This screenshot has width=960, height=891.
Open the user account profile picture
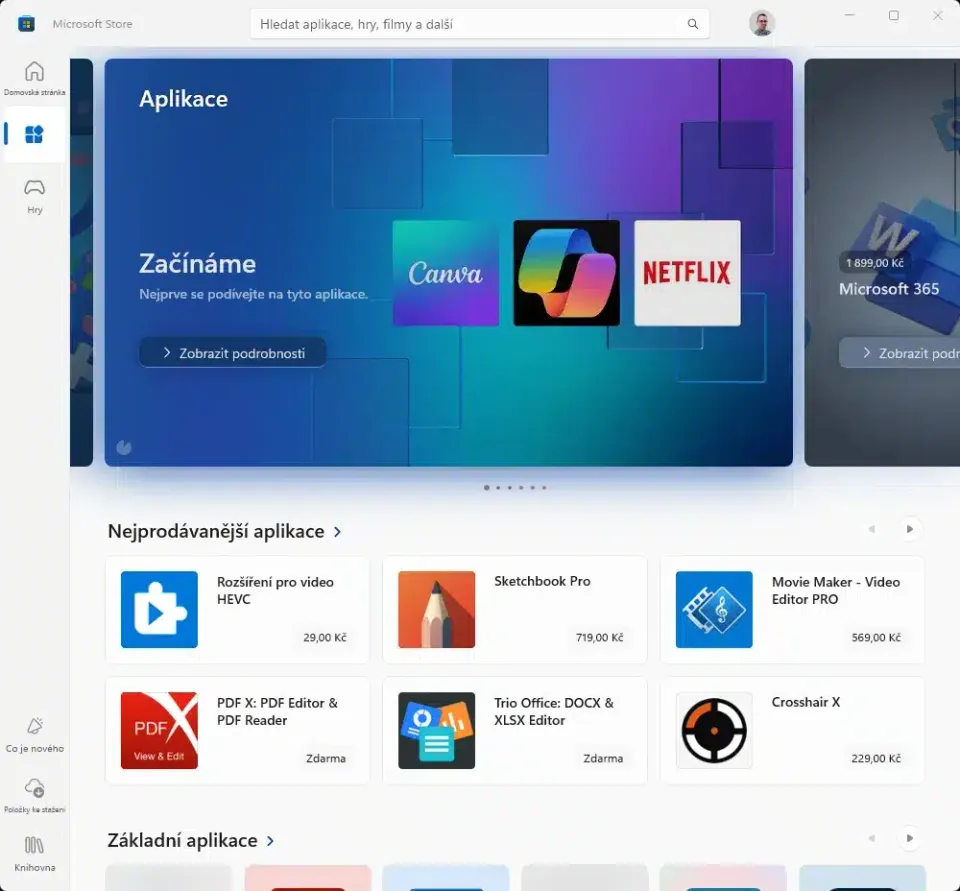tap(762, 23)
